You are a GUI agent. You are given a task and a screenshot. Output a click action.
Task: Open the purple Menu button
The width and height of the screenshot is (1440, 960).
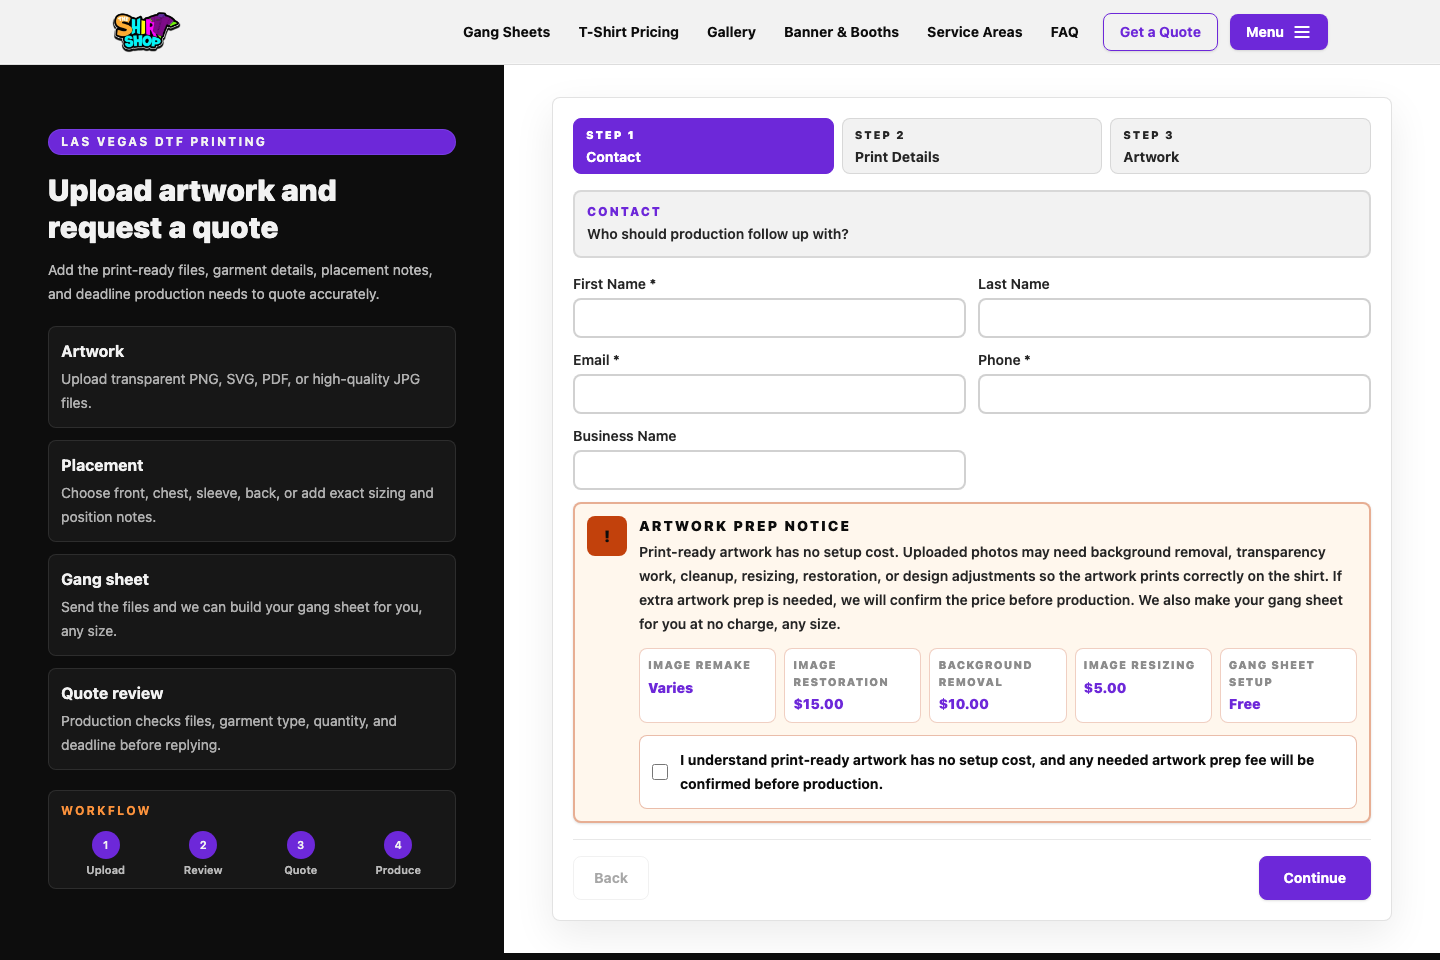(1278, 32)
